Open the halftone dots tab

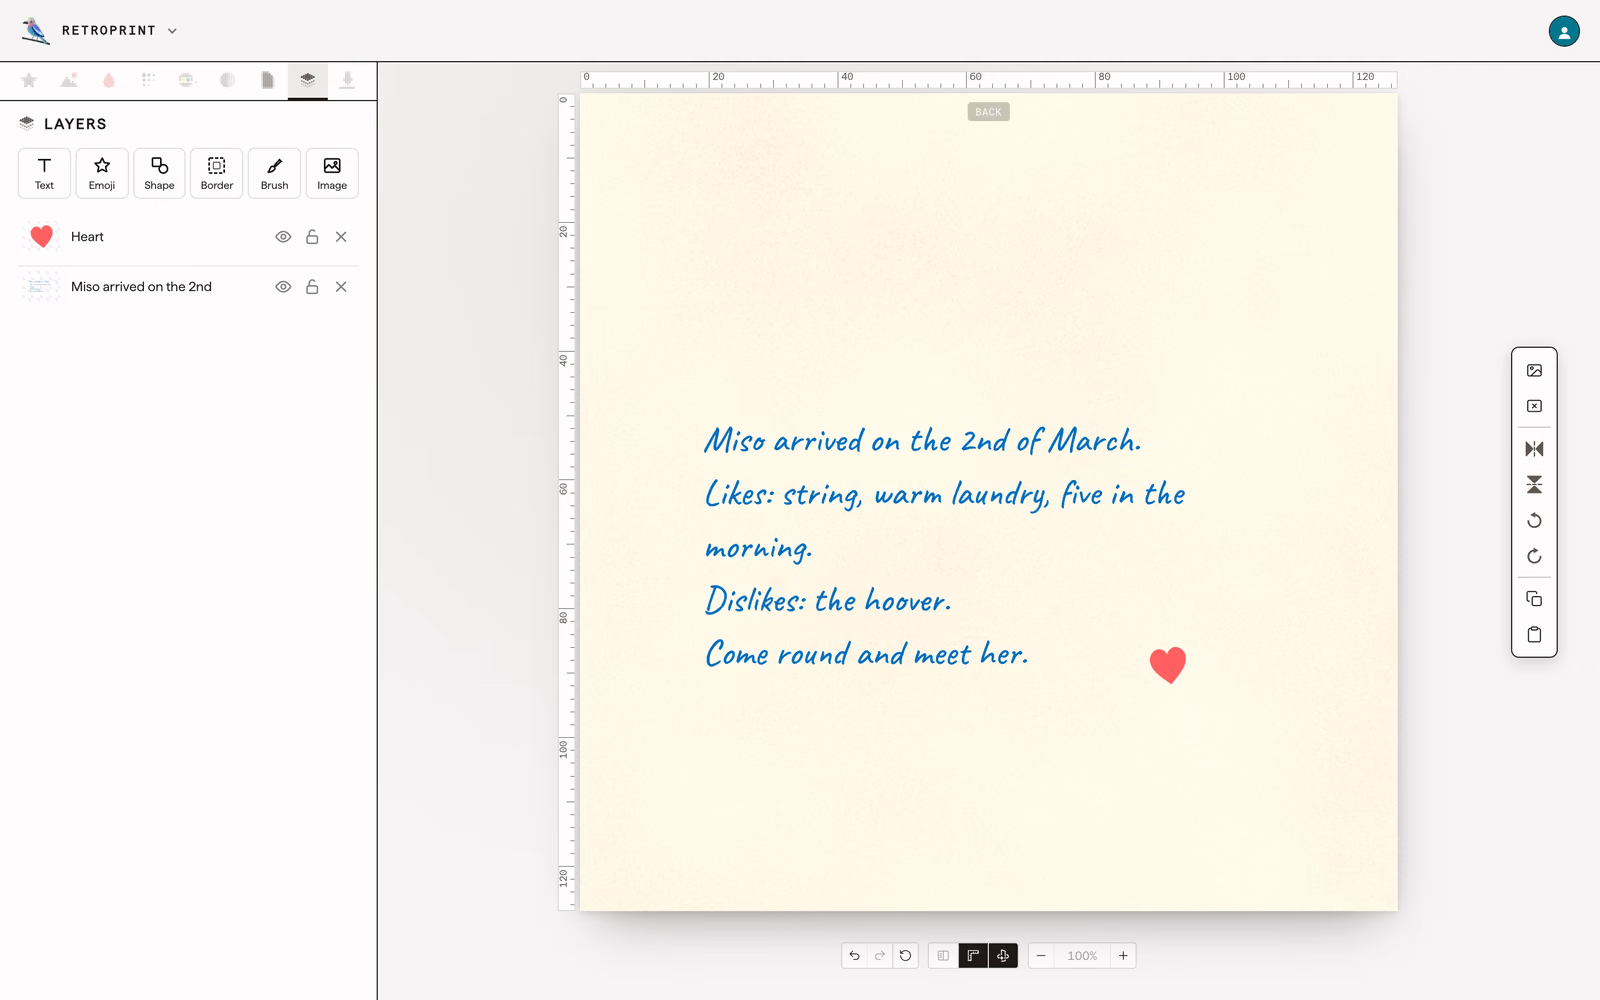(x=148, y=80)
